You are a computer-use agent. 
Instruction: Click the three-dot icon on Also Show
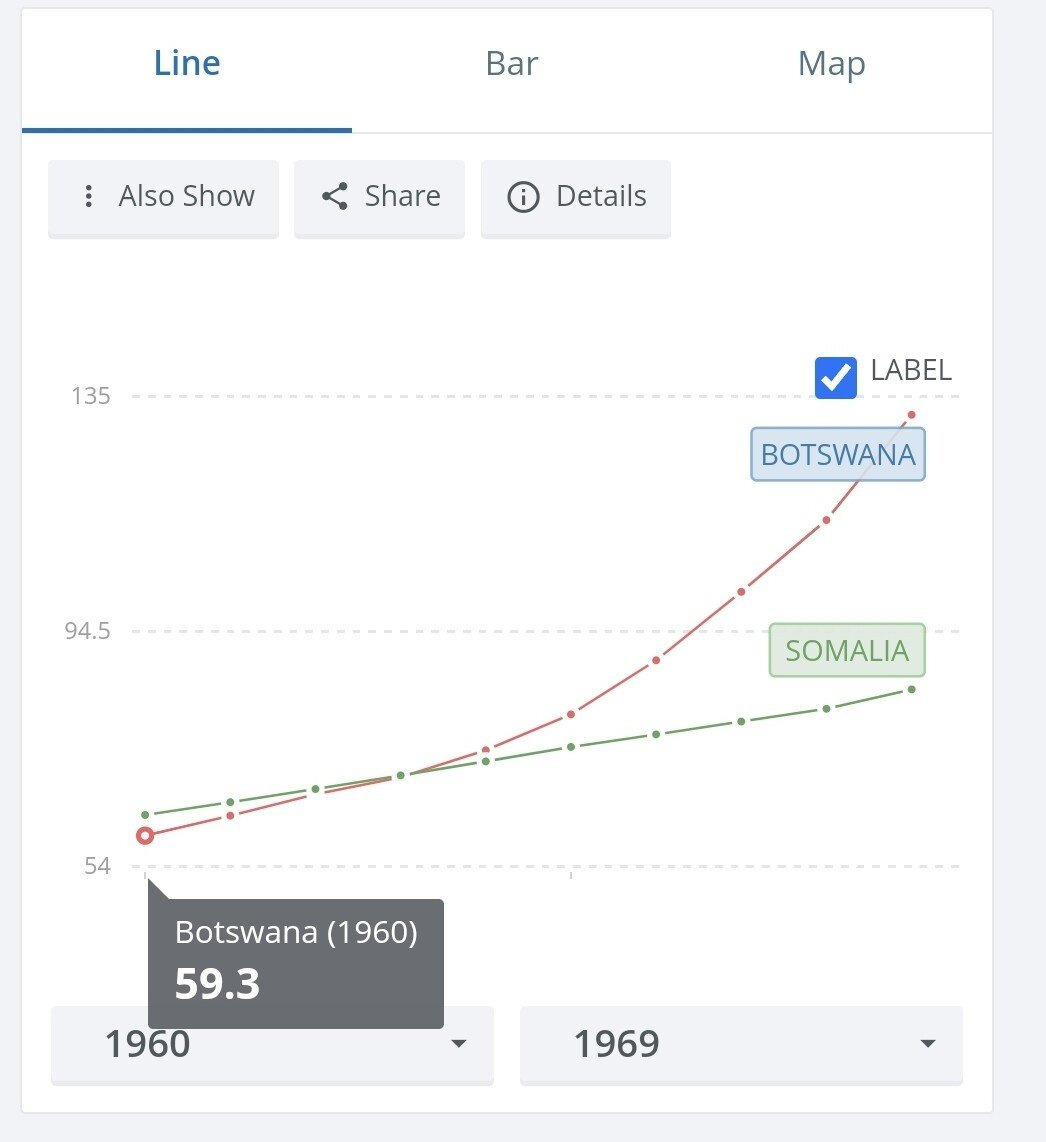coord(89,196)
